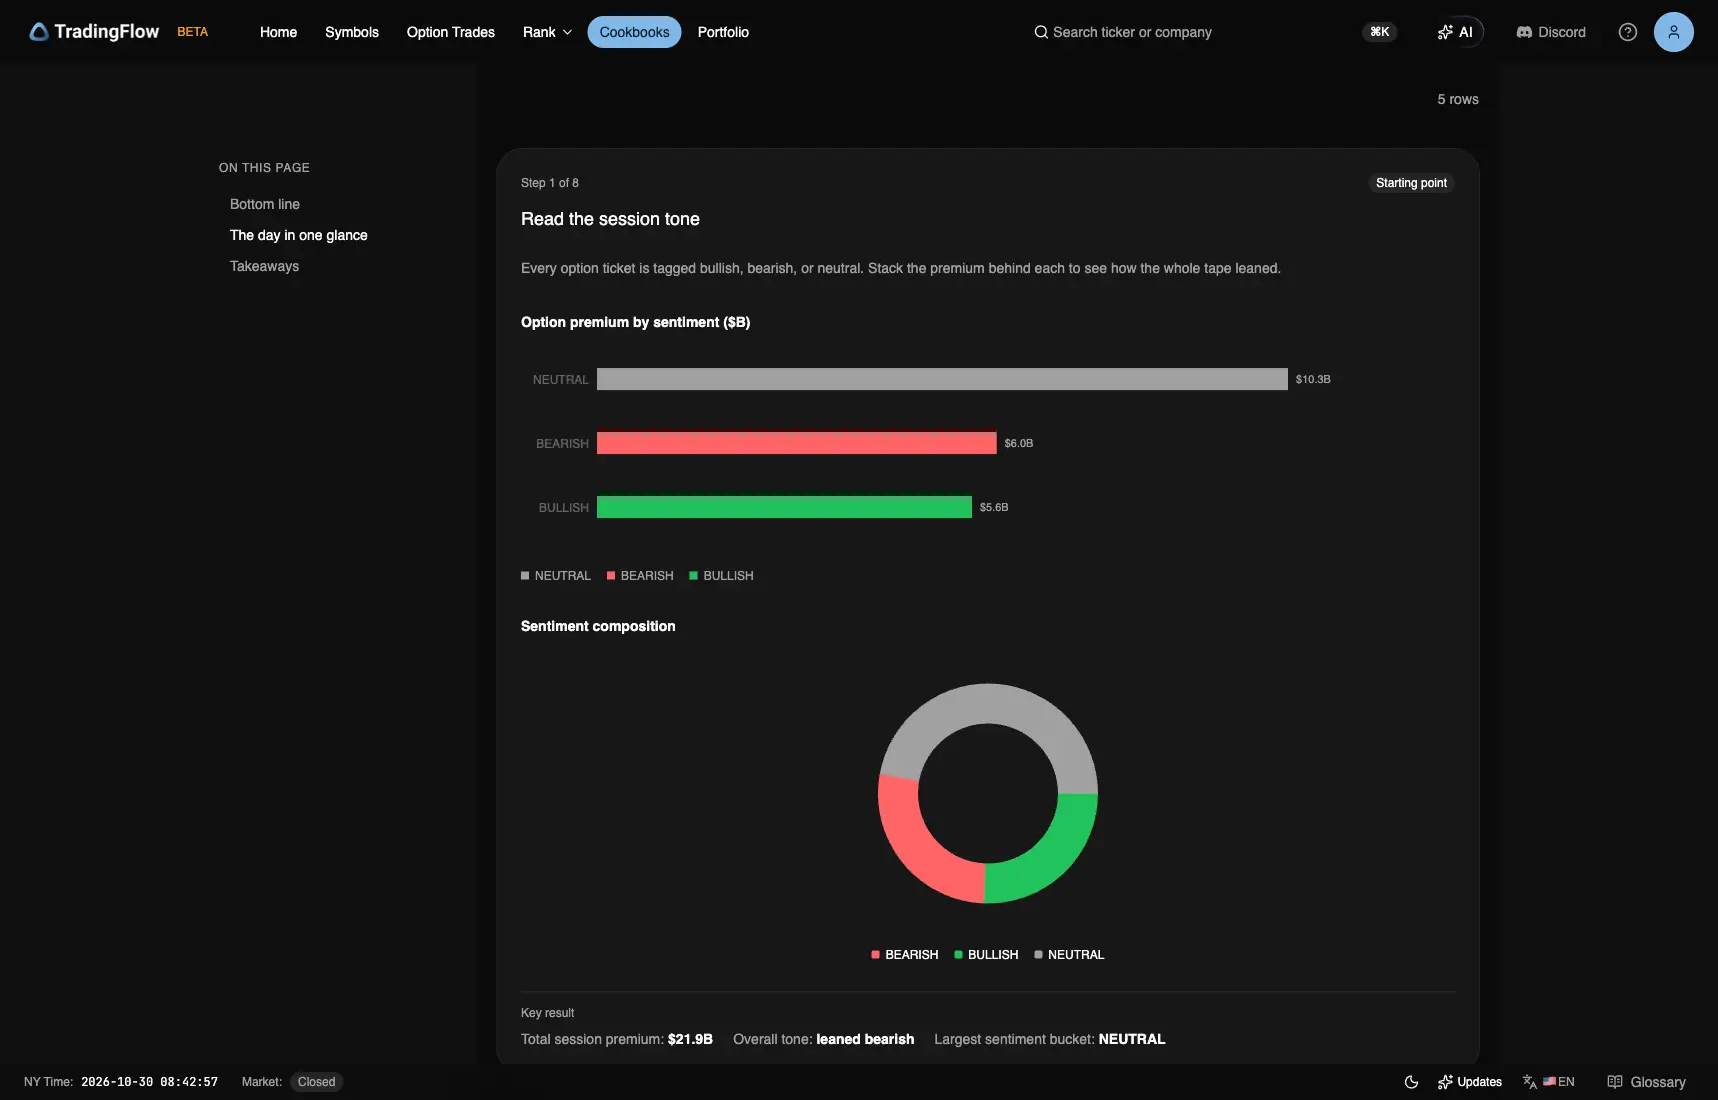Open the Discord link
The width and height of the screenshot is (1718, 1100).
pos(1551,32)
